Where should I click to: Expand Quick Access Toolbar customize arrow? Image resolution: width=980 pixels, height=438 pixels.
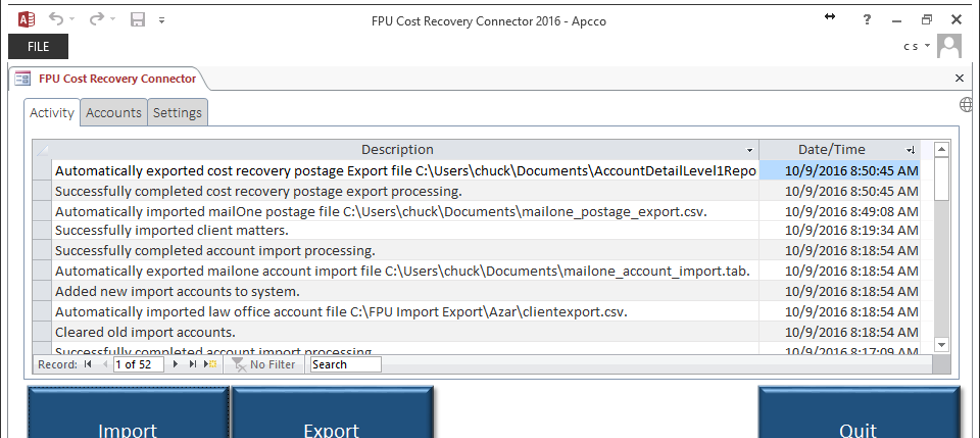pyautogui.click(x=161, y=20)
